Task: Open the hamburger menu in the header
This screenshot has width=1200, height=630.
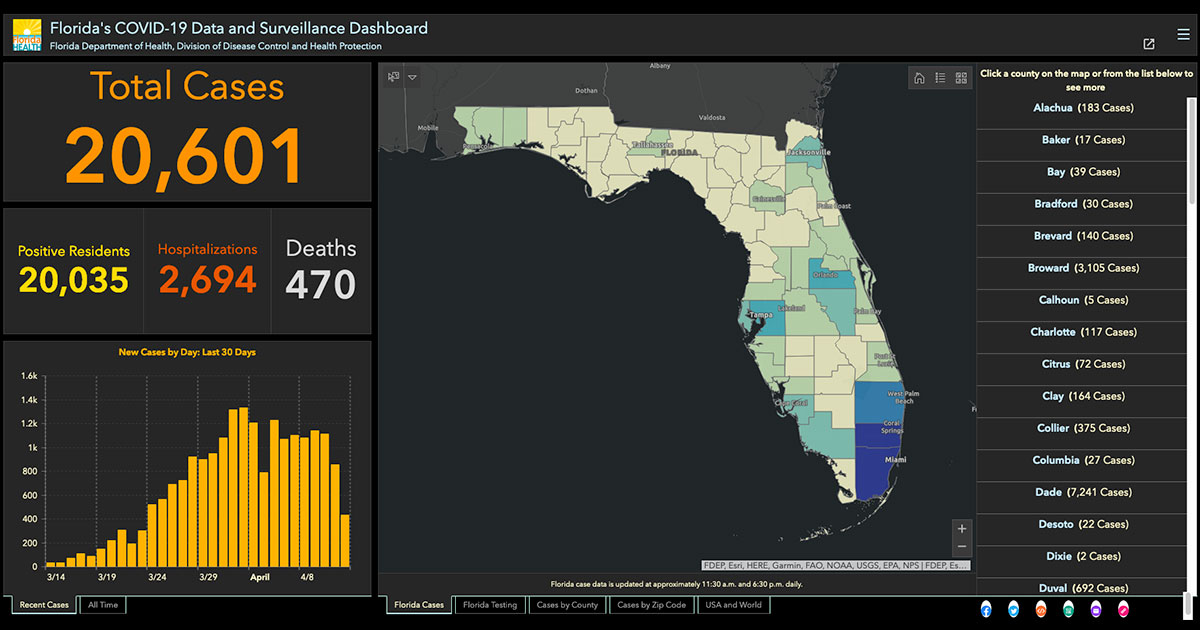Action: point(1183,34)
